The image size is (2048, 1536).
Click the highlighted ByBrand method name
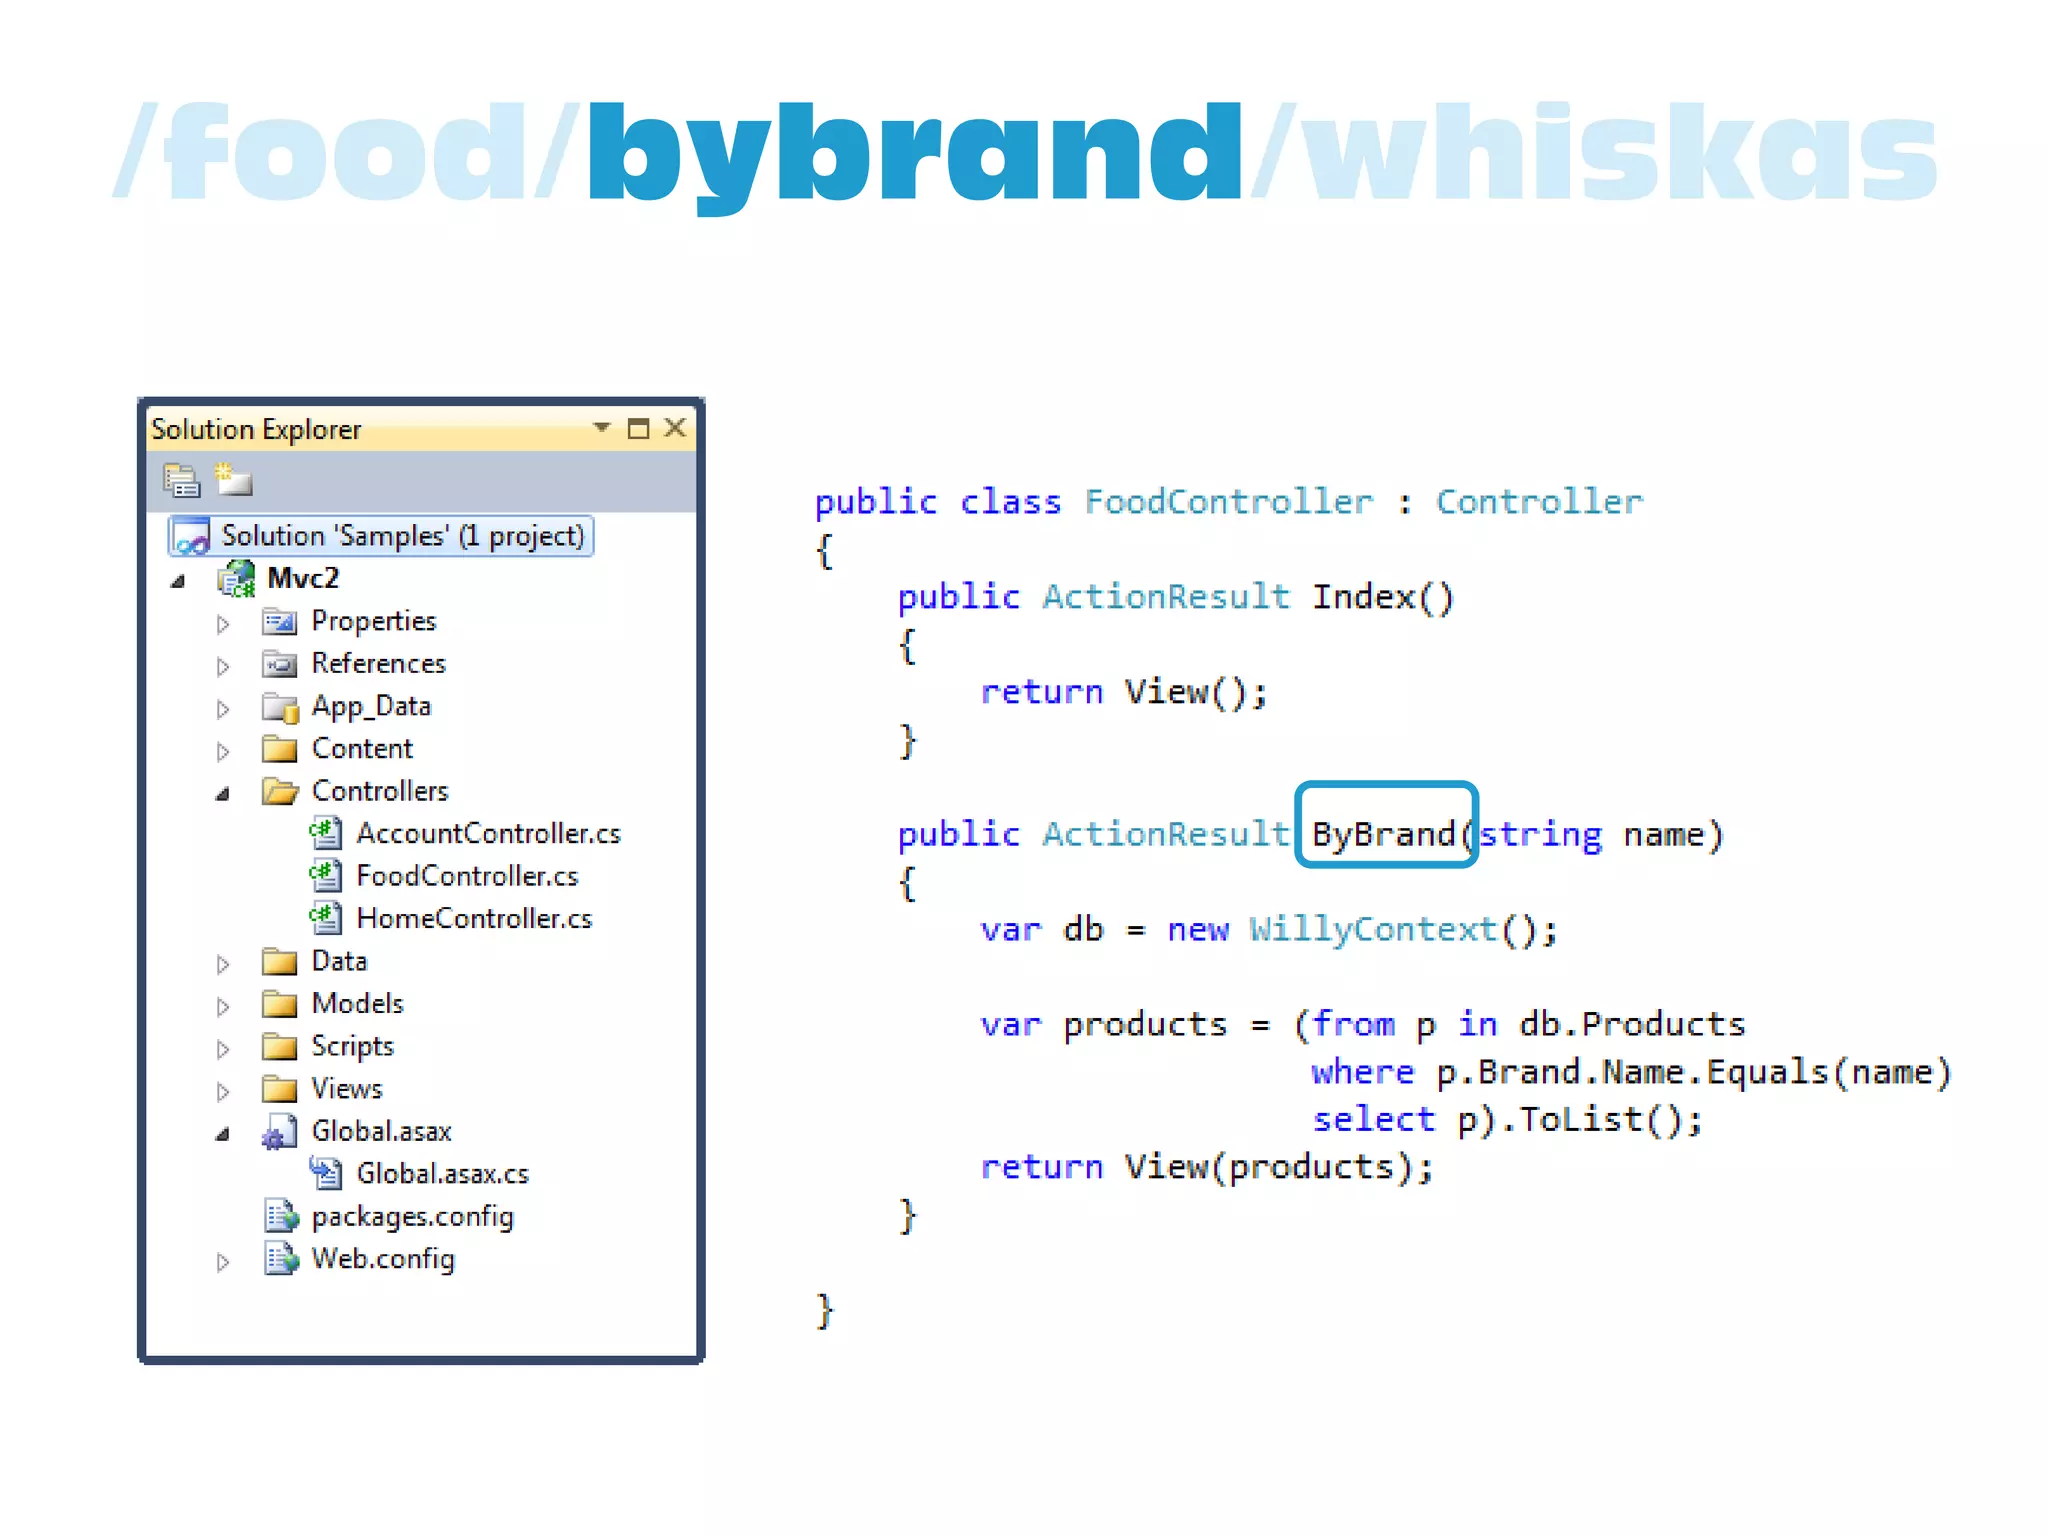1383,833
